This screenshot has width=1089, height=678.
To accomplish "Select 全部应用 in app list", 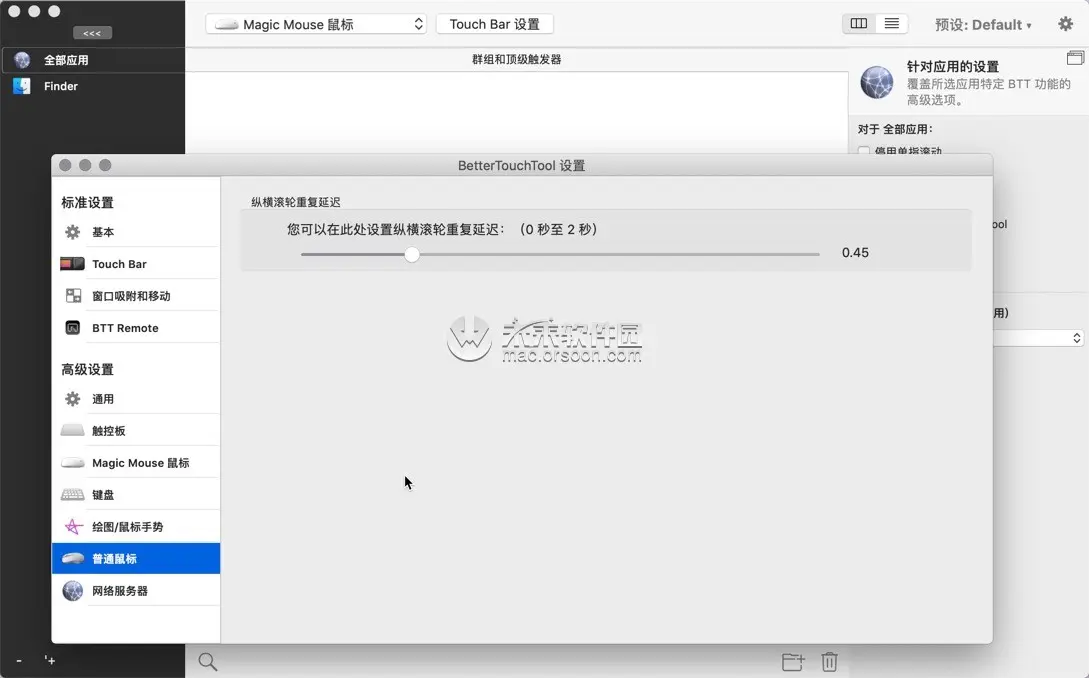I will point(93,60).
